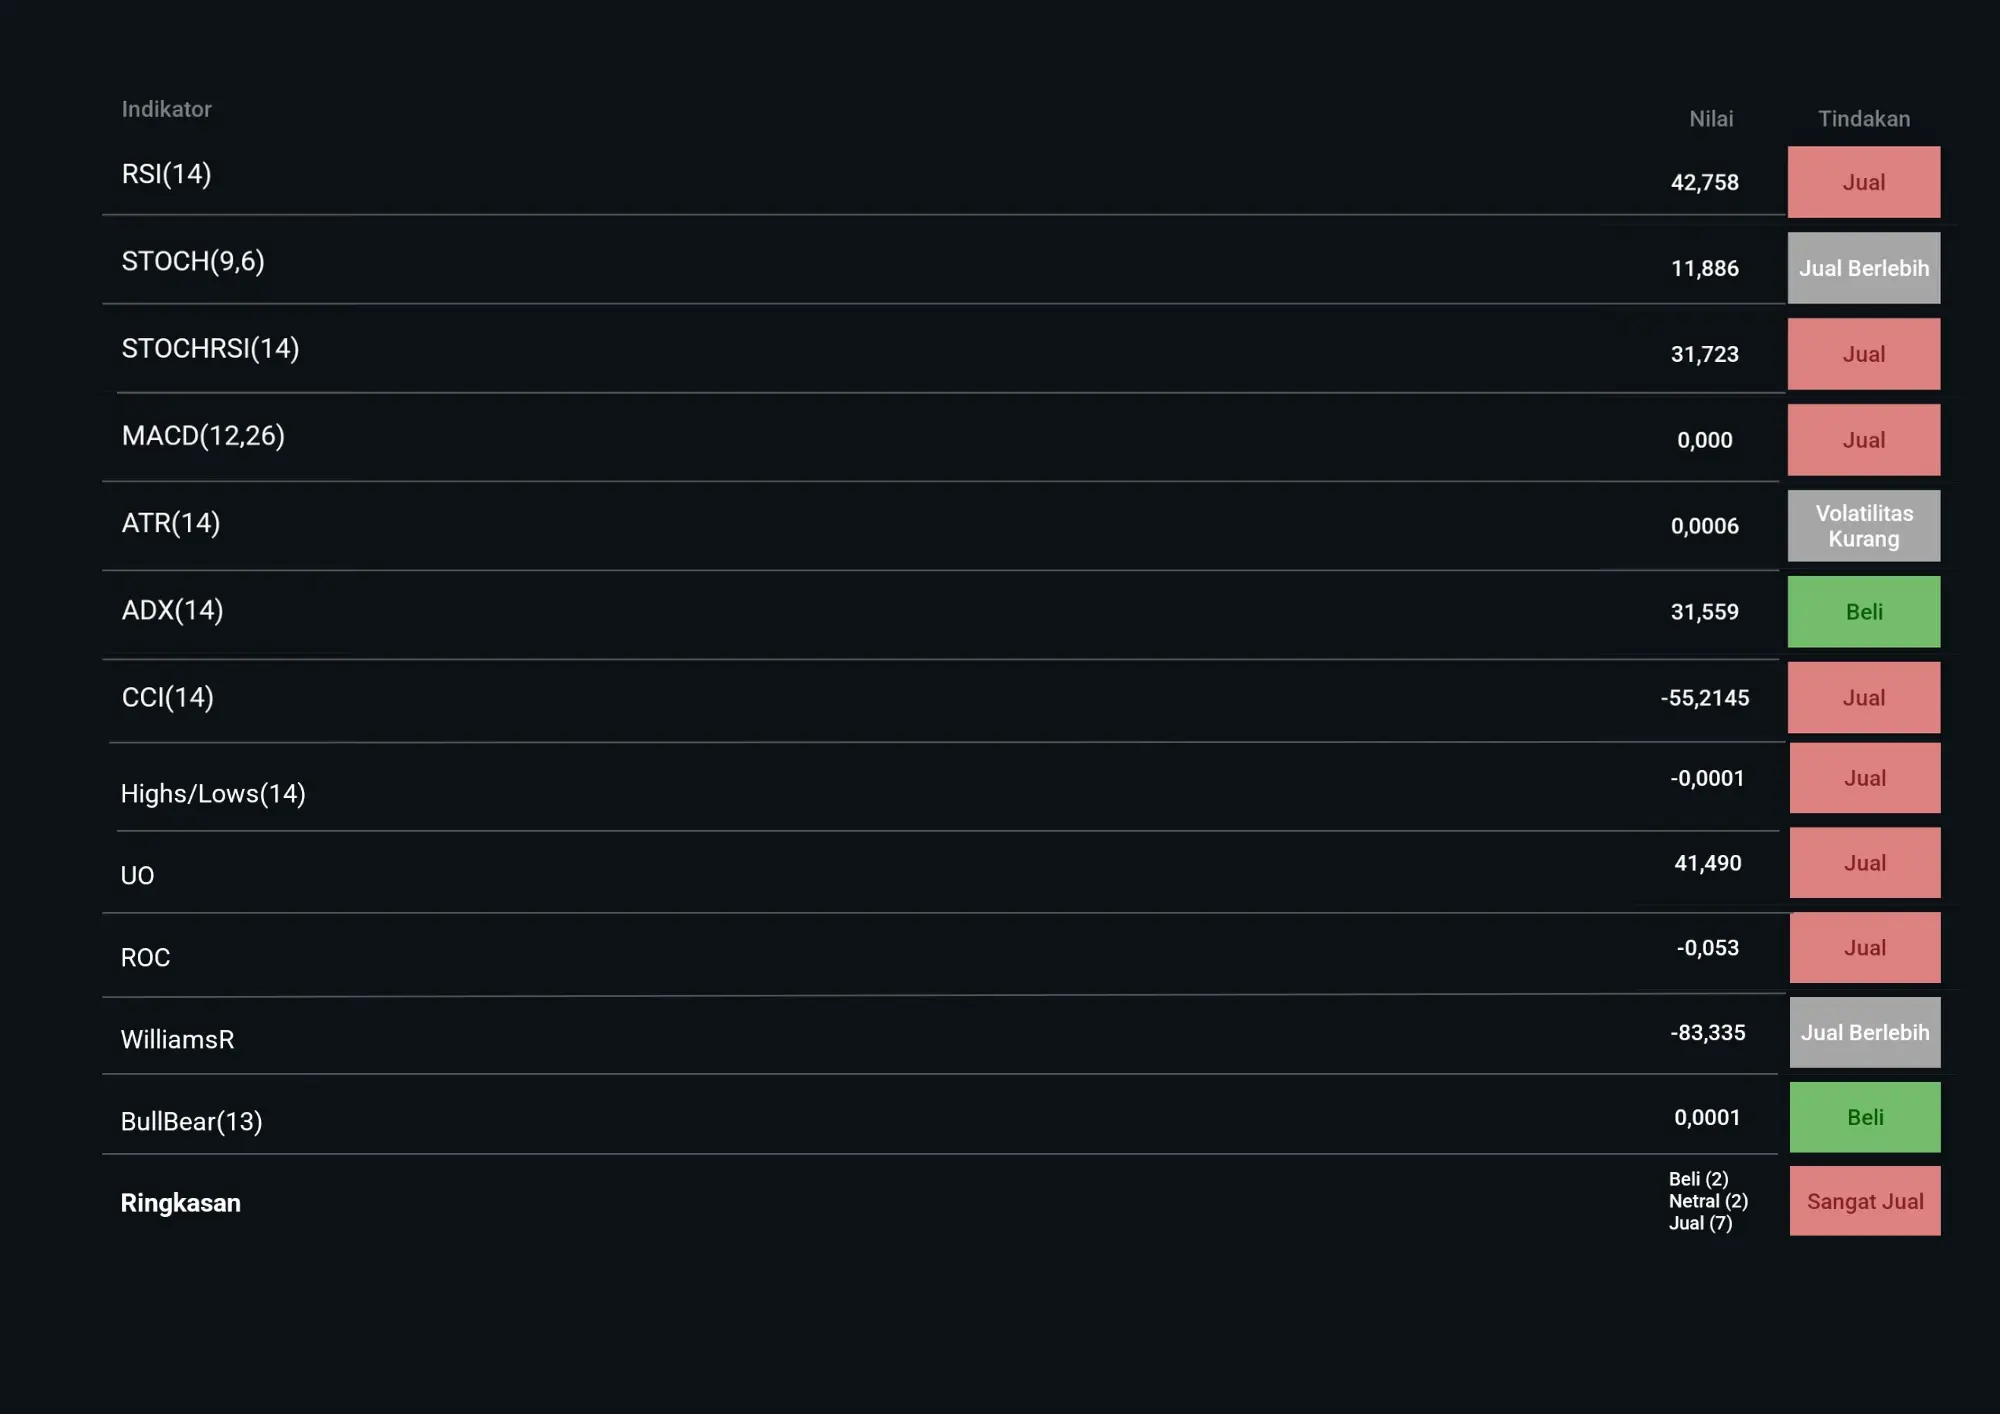The image size is (2000, 1414).
Task: Click the Jual Berlebih badge for WilliamsR
Action: coord(1865,1033)
